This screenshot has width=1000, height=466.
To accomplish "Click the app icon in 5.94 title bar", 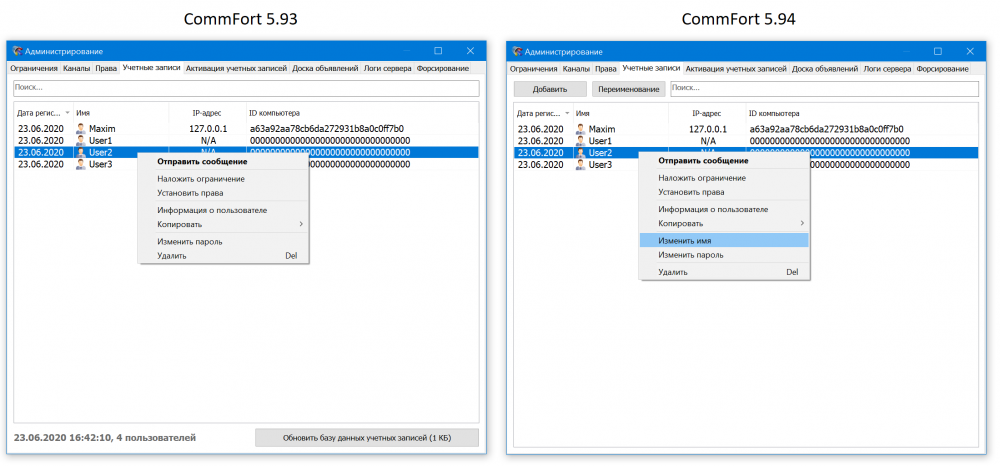I will 516,51.
